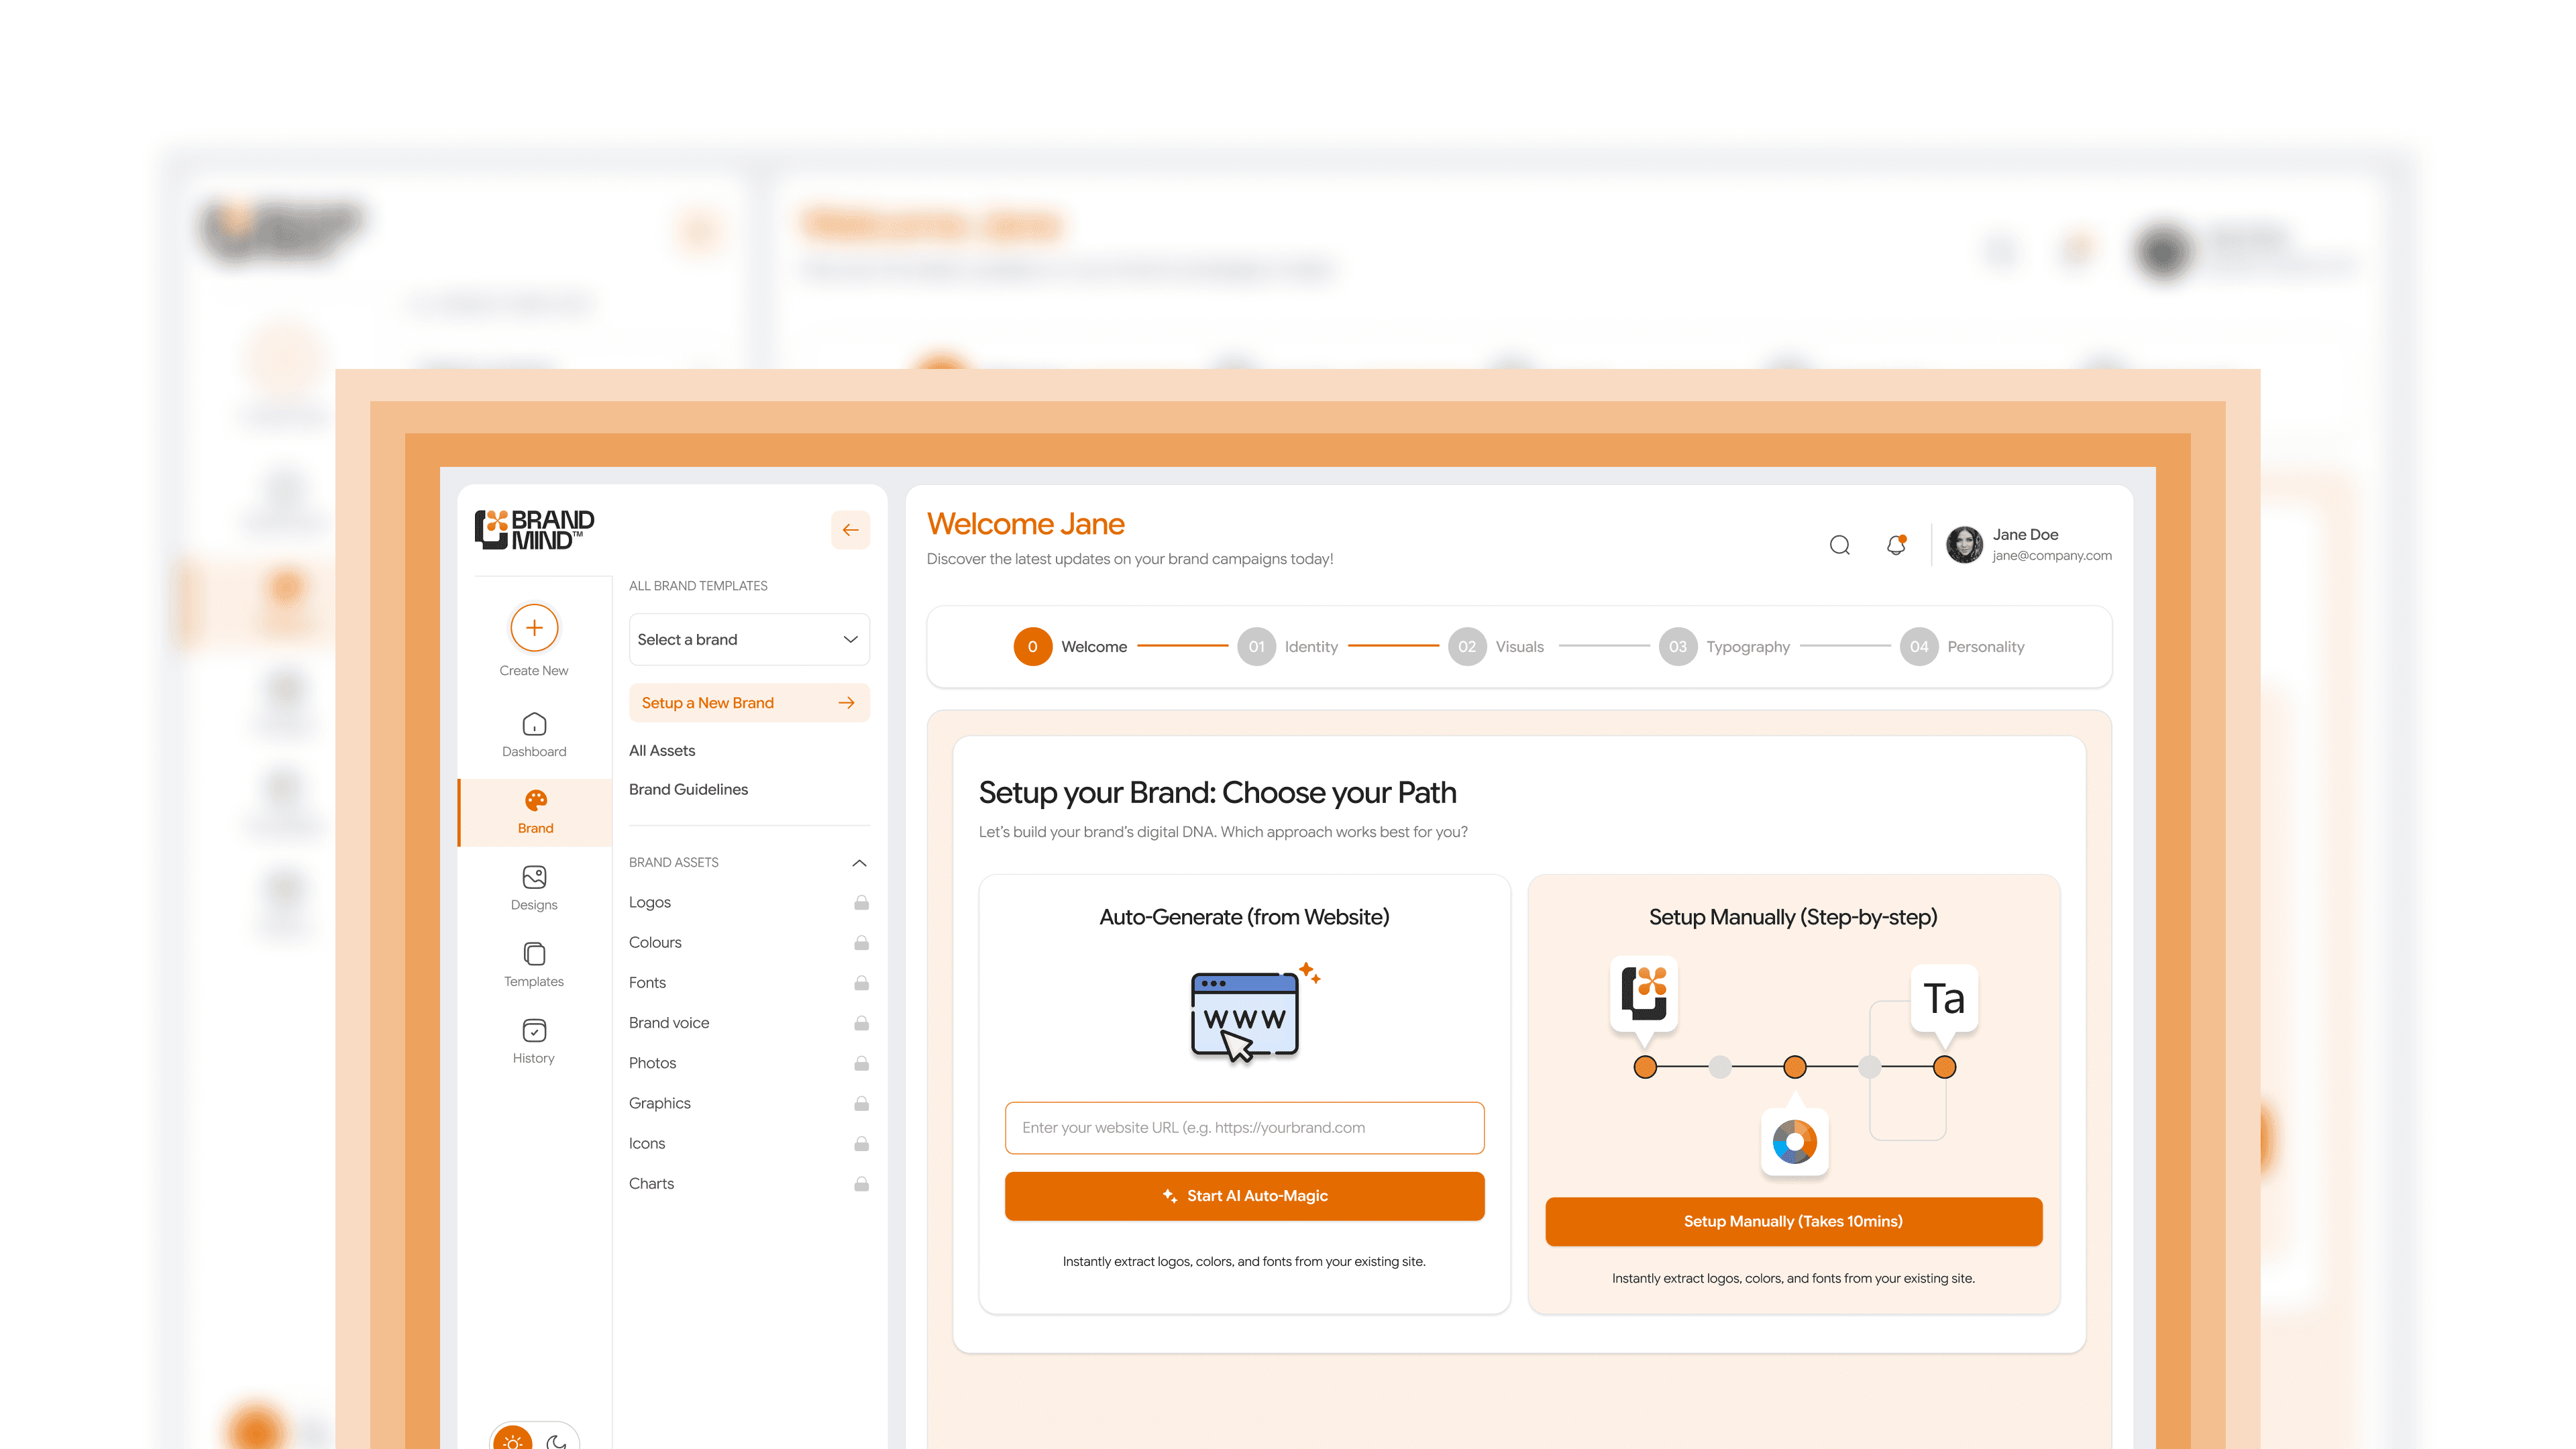Collapse the Brand Assets section chevron
This screenshot has width=2576, height=1449.
tap(859, 862)
